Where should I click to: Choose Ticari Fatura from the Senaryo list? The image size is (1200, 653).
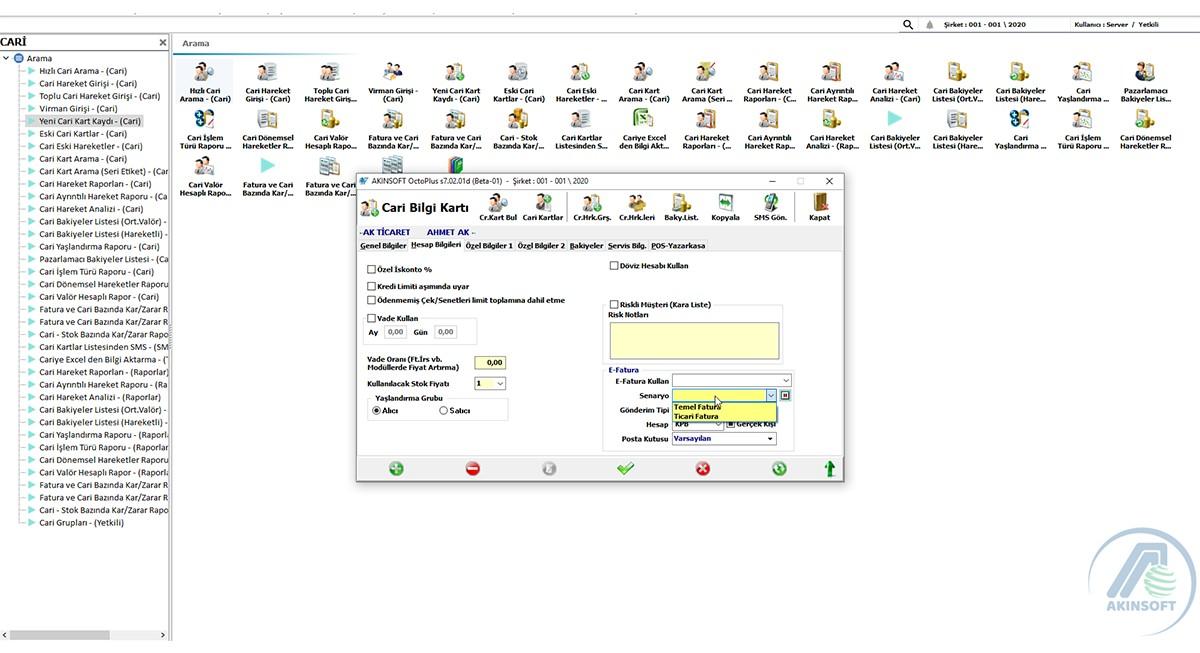[x=697, y=416]
